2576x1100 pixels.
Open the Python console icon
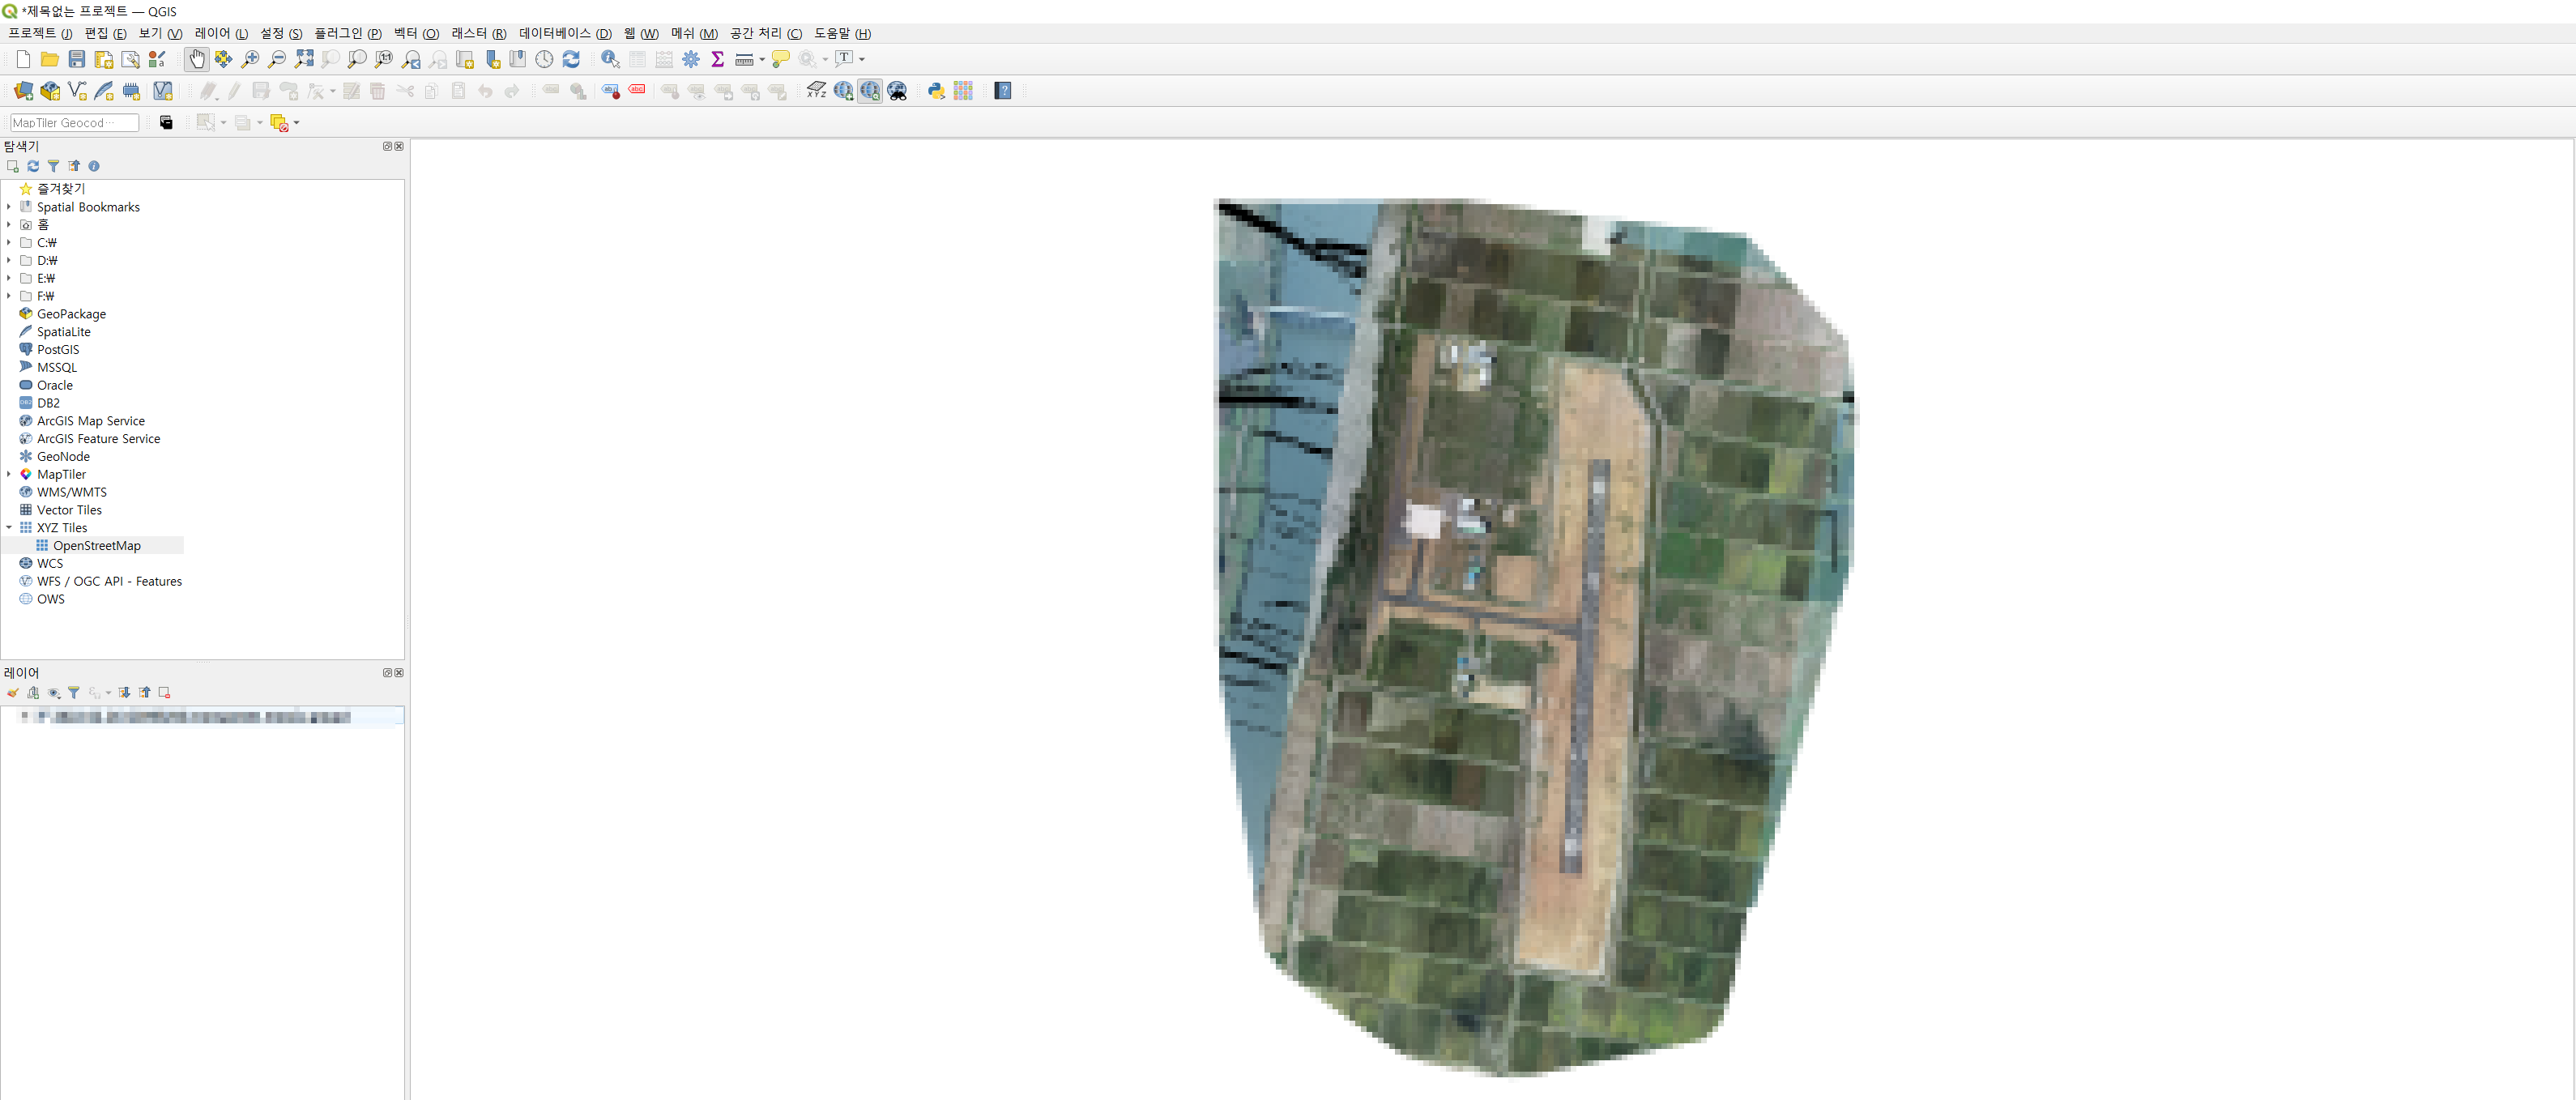point(936,91)
